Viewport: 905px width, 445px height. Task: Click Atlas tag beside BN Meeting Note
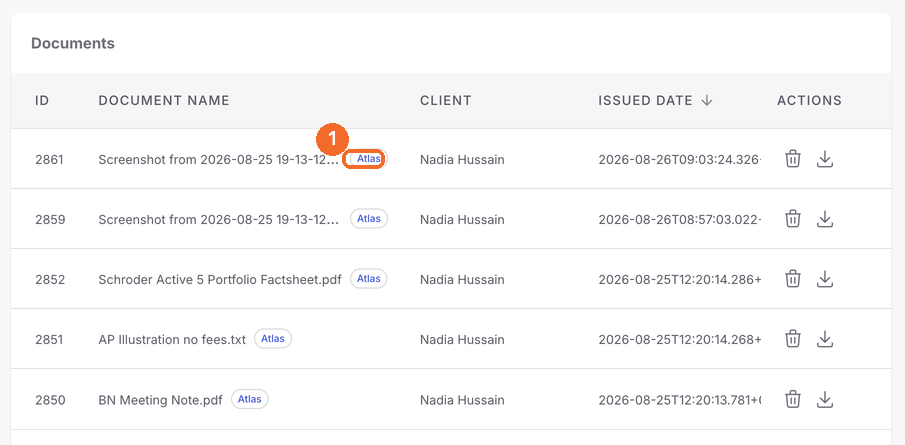click(250, 399)
